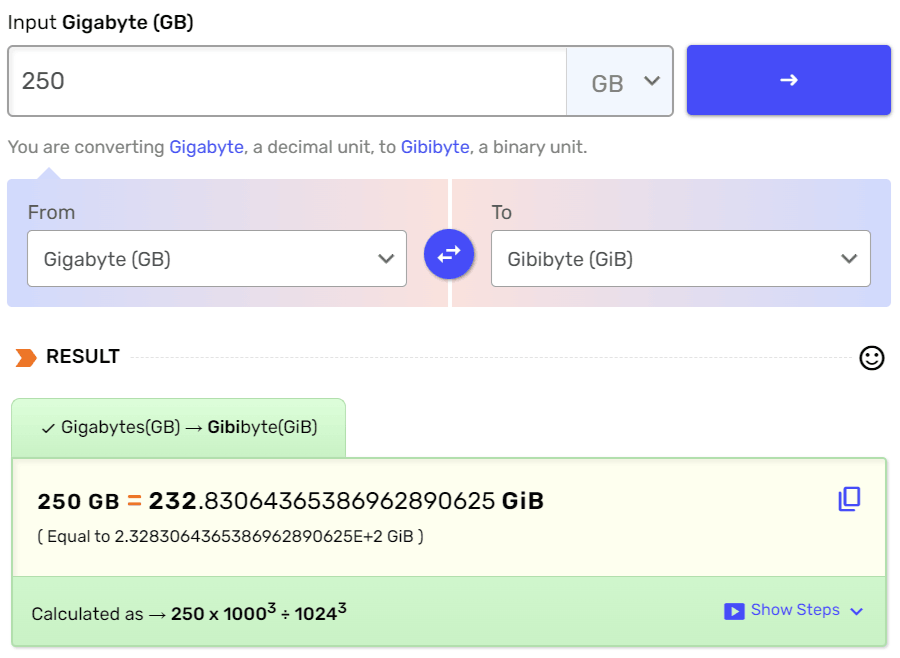
Task: Open the To Gibibyte (GiB) dropdown
Action: pyautogui.click(x=681, y=258)
